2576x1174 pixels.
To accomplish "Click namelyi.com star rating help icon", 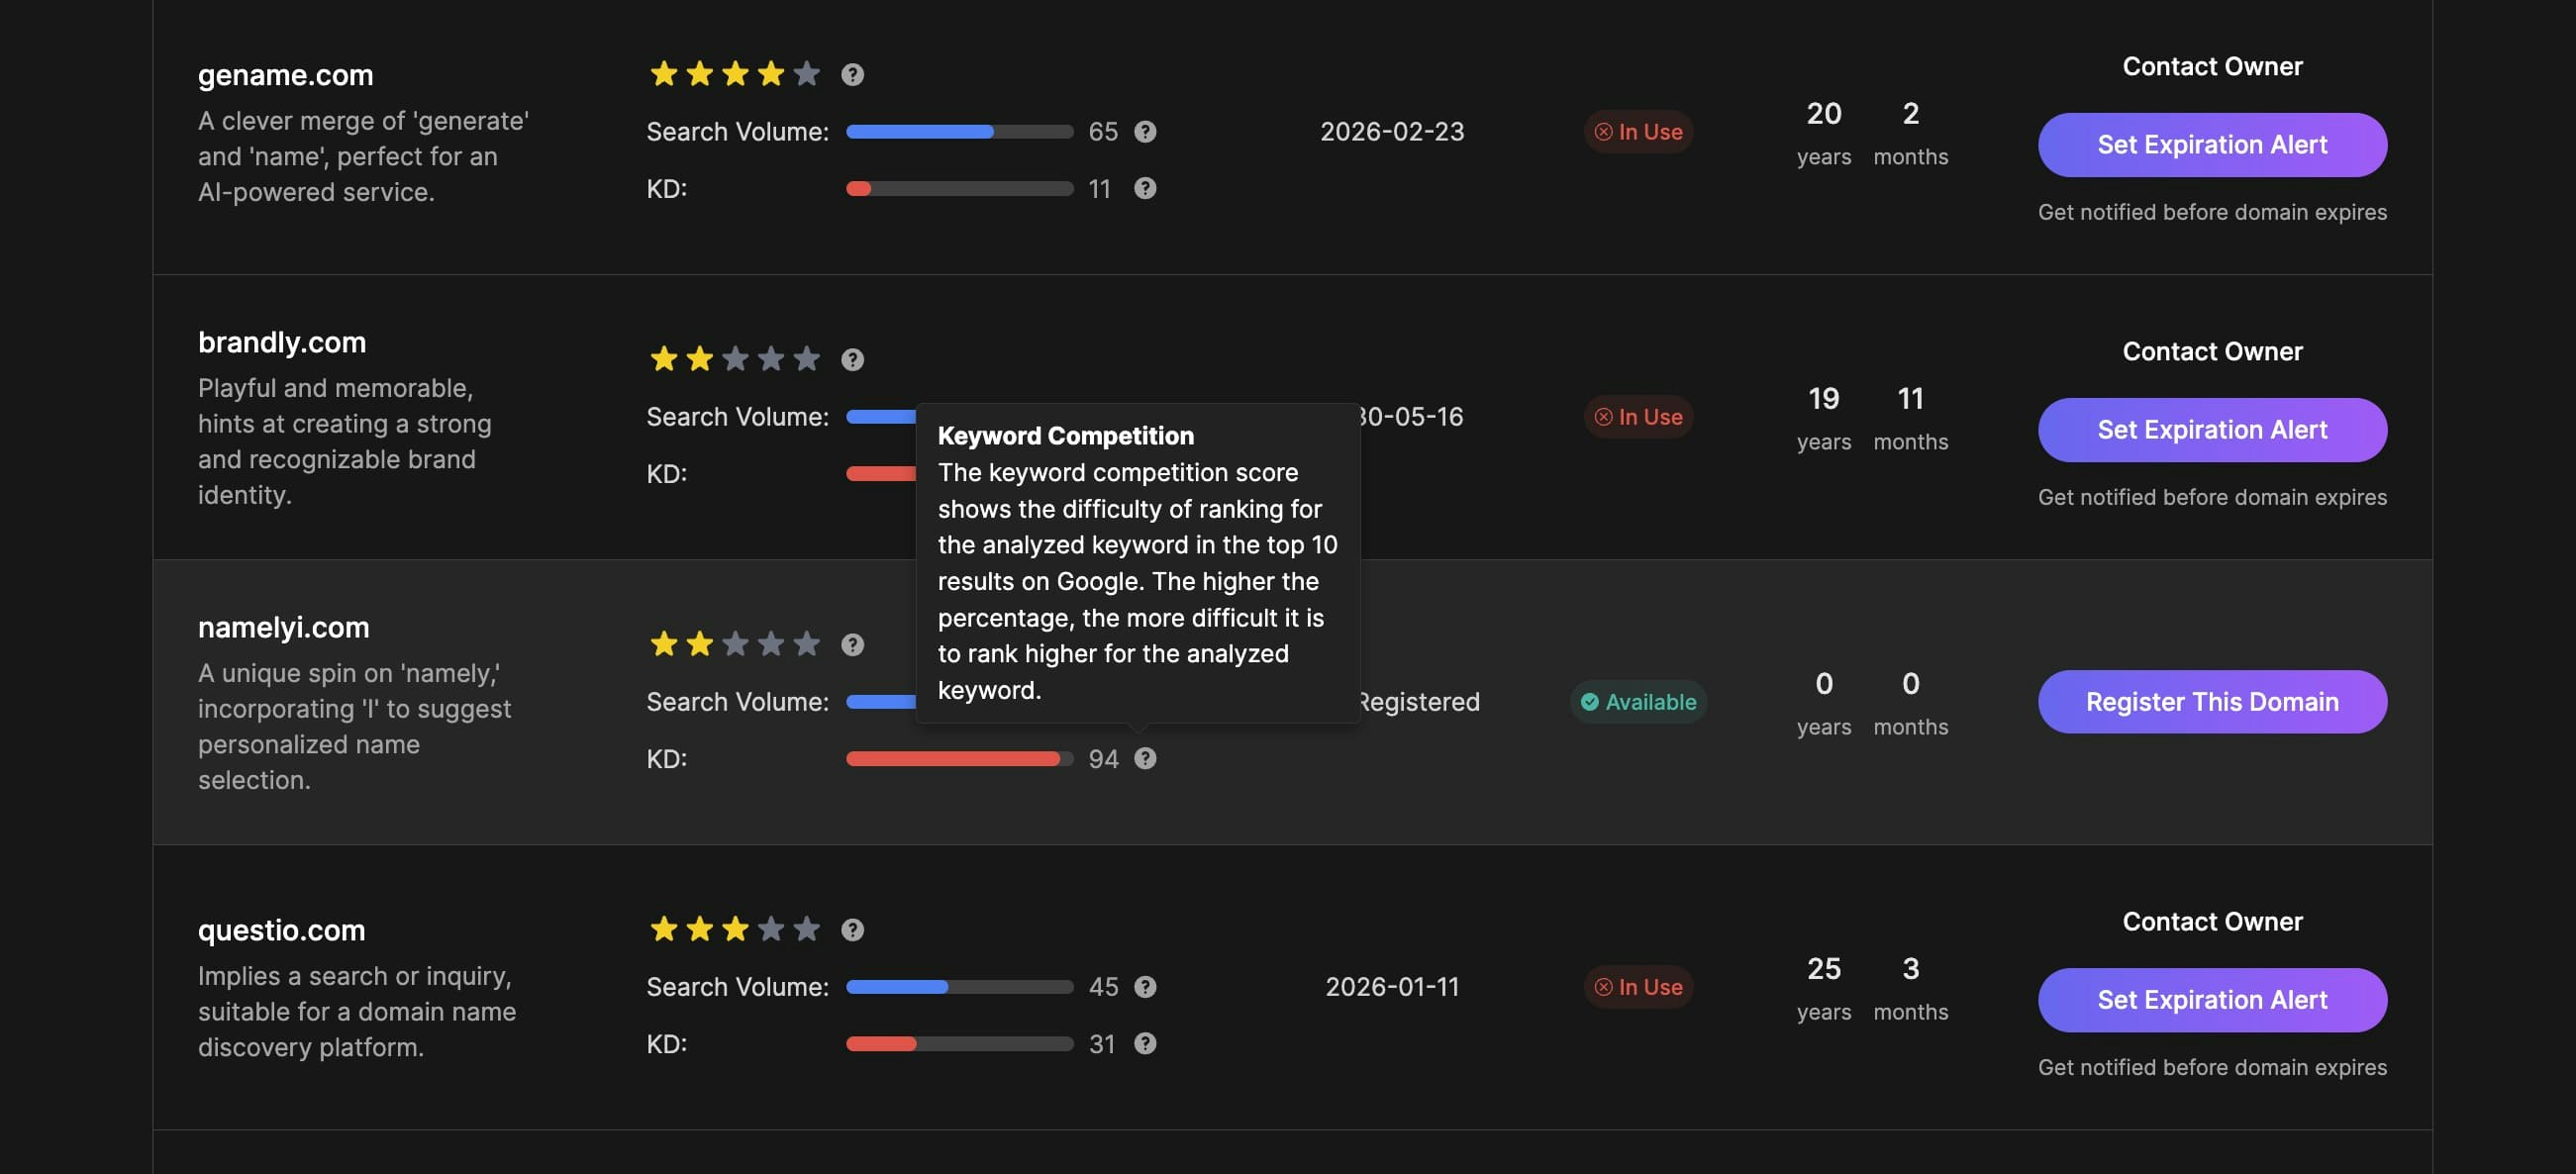I will [x=852, y=645].
